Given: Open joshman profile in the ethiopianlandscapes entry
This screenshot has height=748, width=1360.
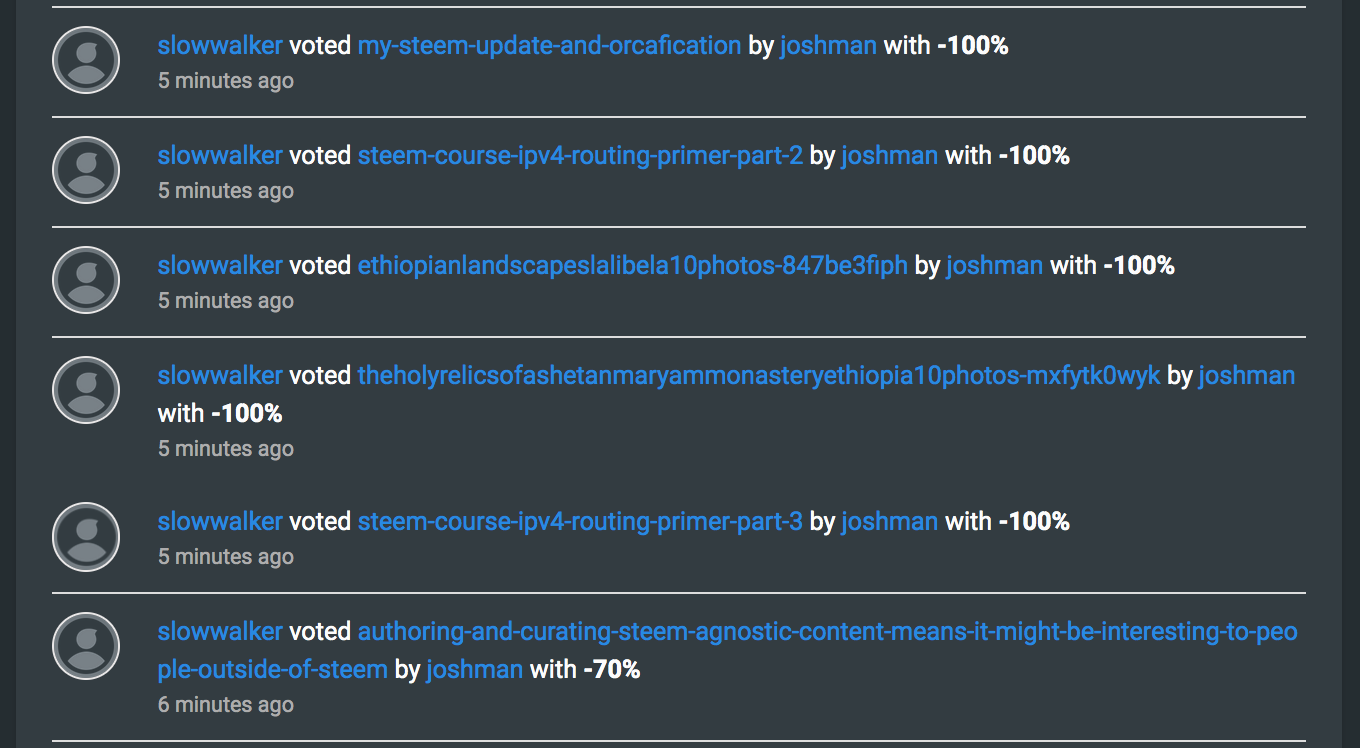Looking at the screenshot, I should pos(994,265).
